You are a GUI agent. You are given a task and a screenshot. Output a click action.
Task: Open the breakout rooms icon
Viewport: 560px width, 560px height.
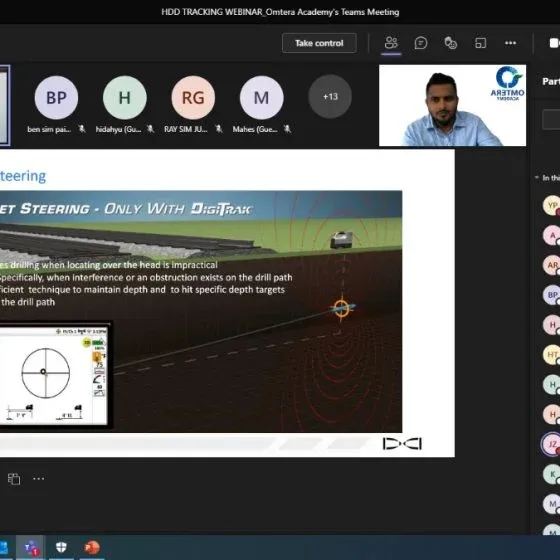[x=480, y=43]
